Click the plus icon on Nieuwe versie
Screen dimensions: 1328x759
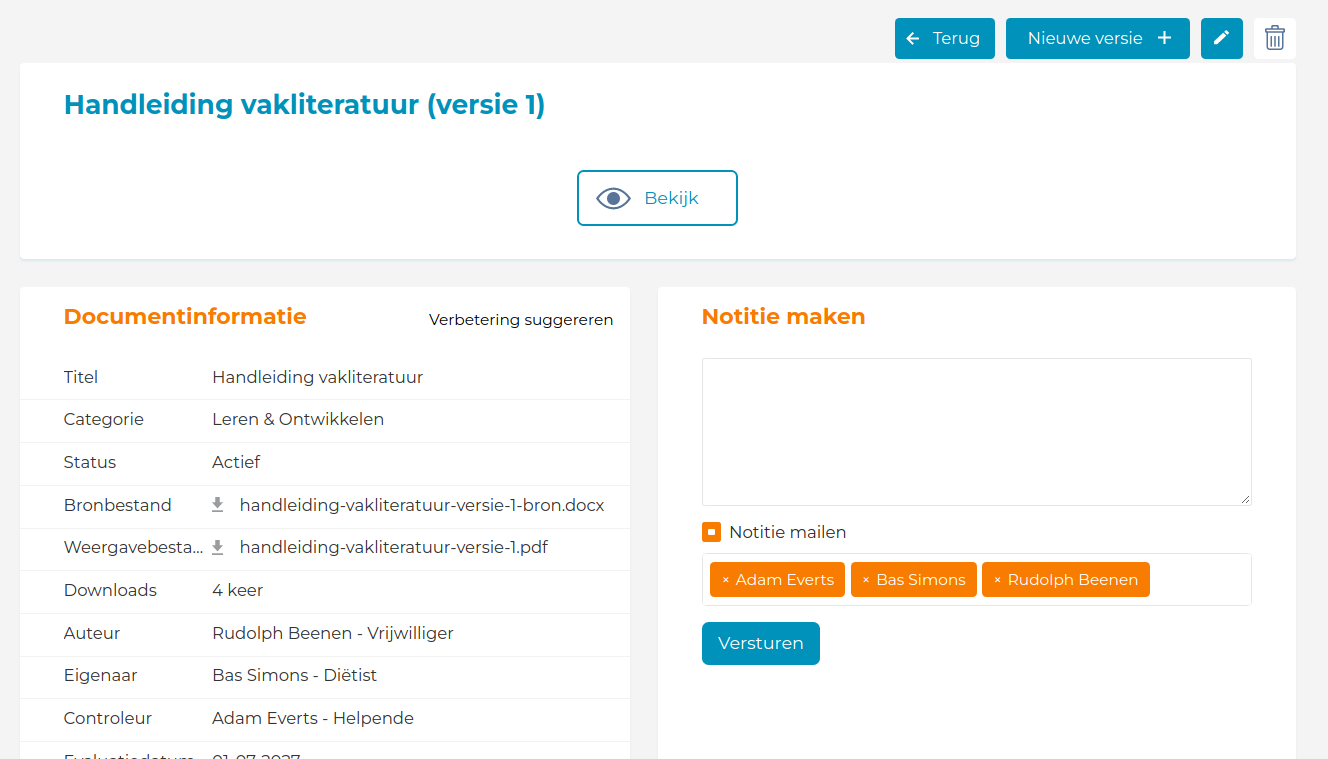click(1164, 38)
